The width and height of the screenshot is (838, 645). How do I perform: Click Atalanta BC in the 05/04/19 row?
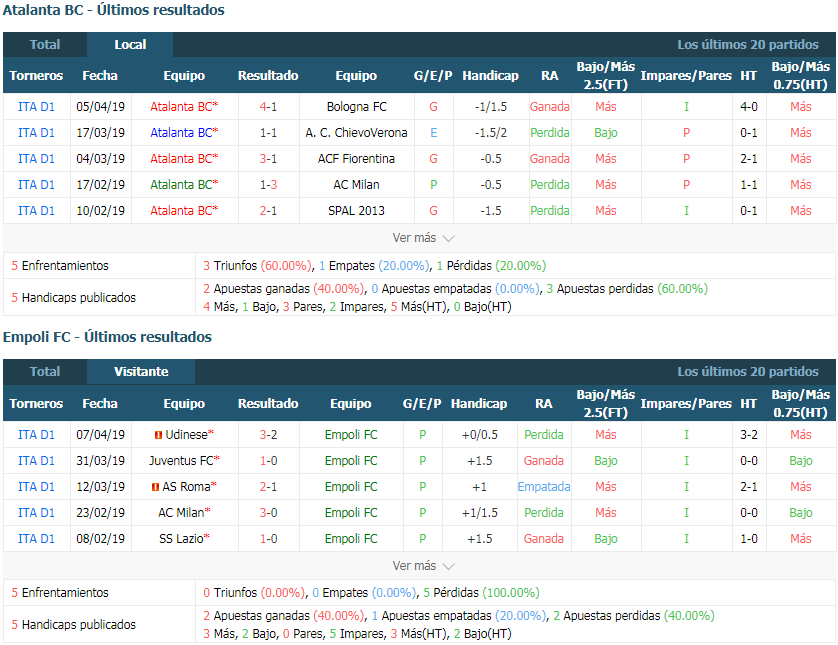181,107
